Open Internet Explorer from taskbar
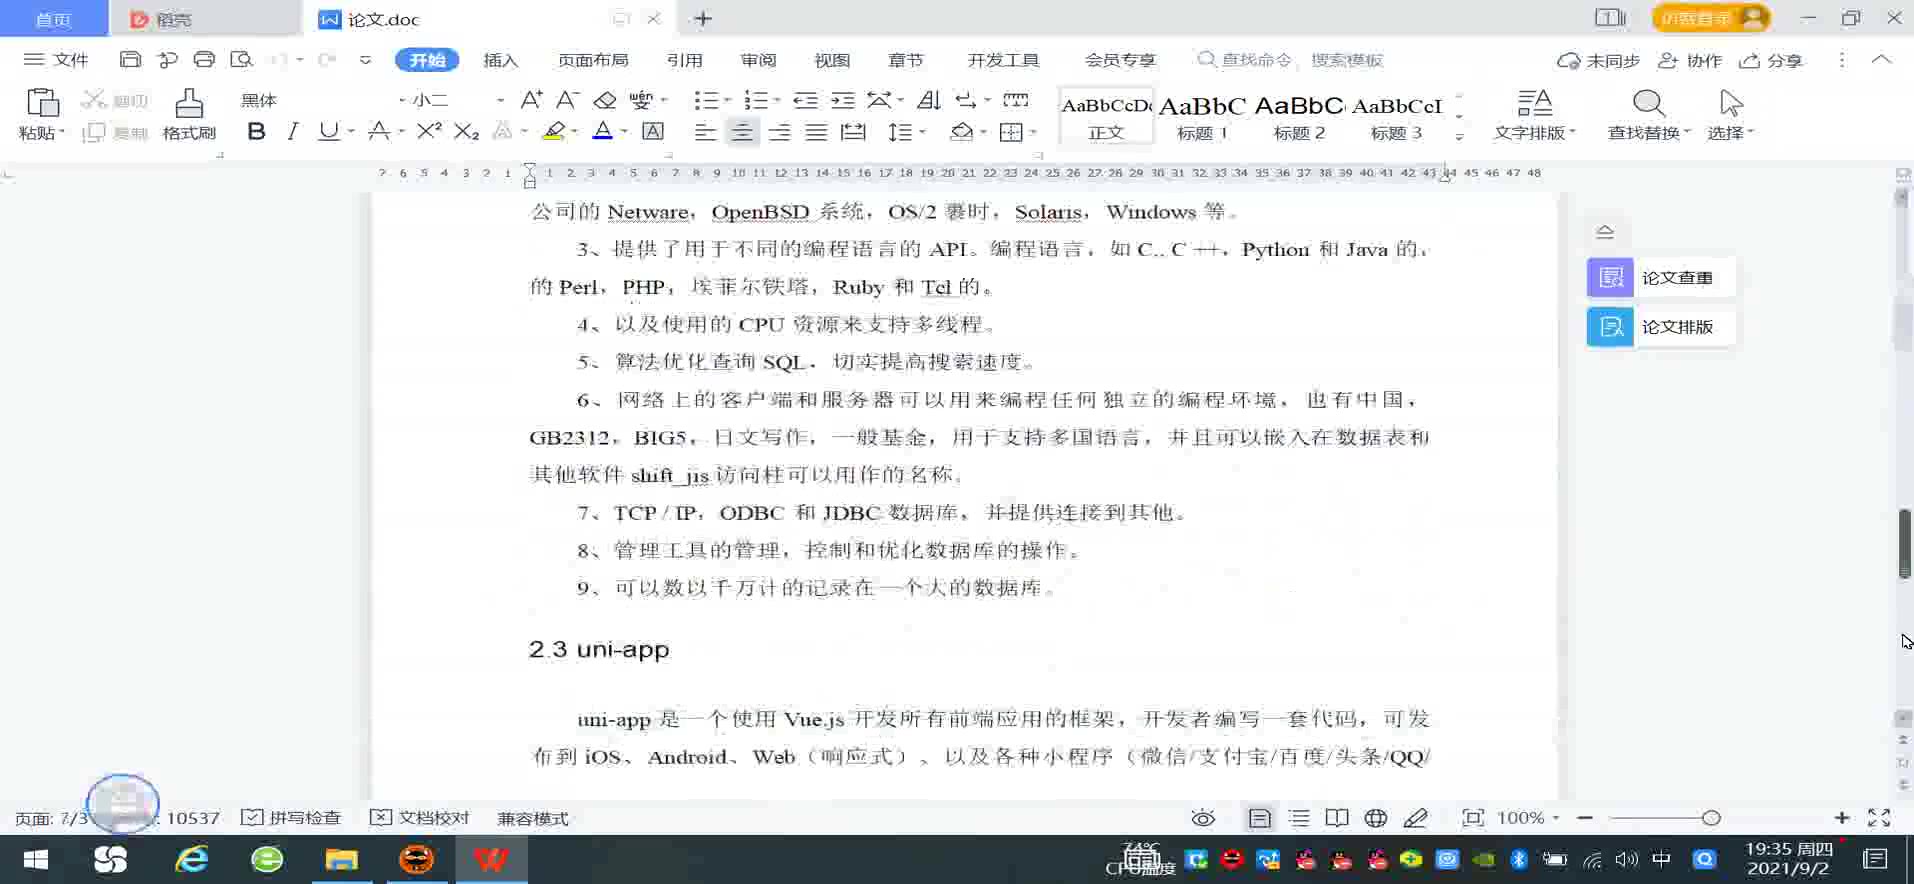This screenshot has height=884, width=1914. [191, 860]
